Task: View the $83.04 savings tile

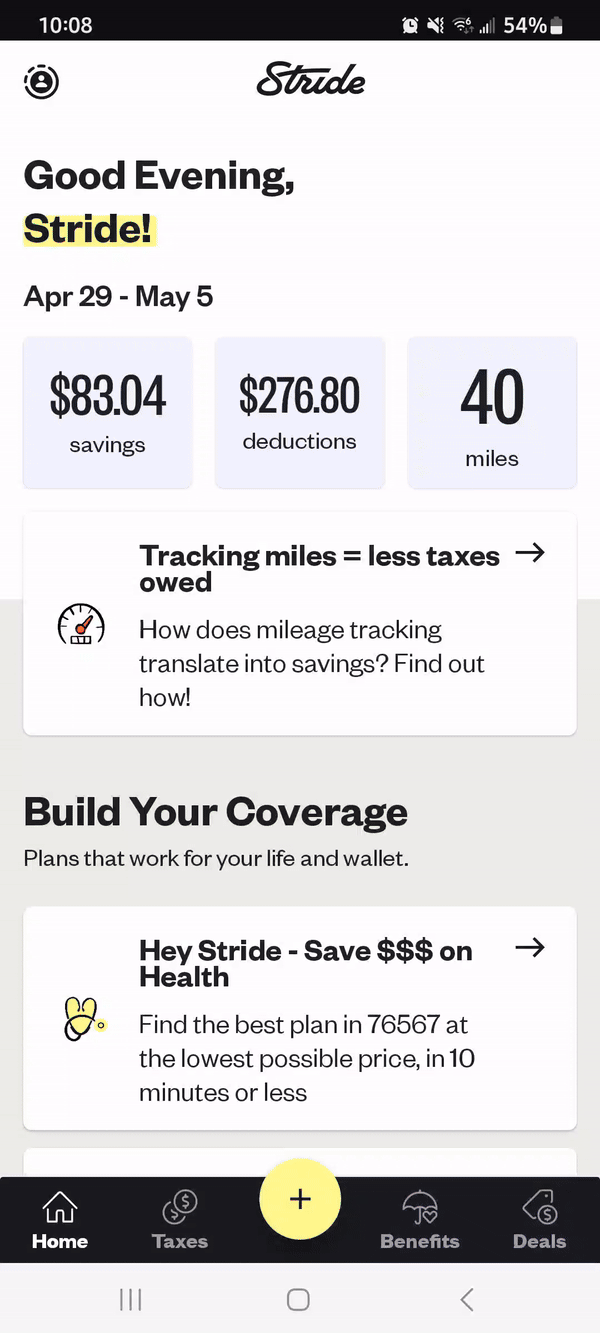Action: coord(108,413)
